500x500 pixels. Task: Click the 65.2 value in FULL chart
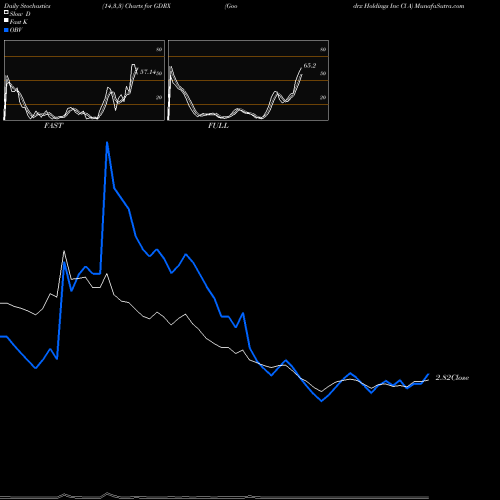tap(310, 66)
